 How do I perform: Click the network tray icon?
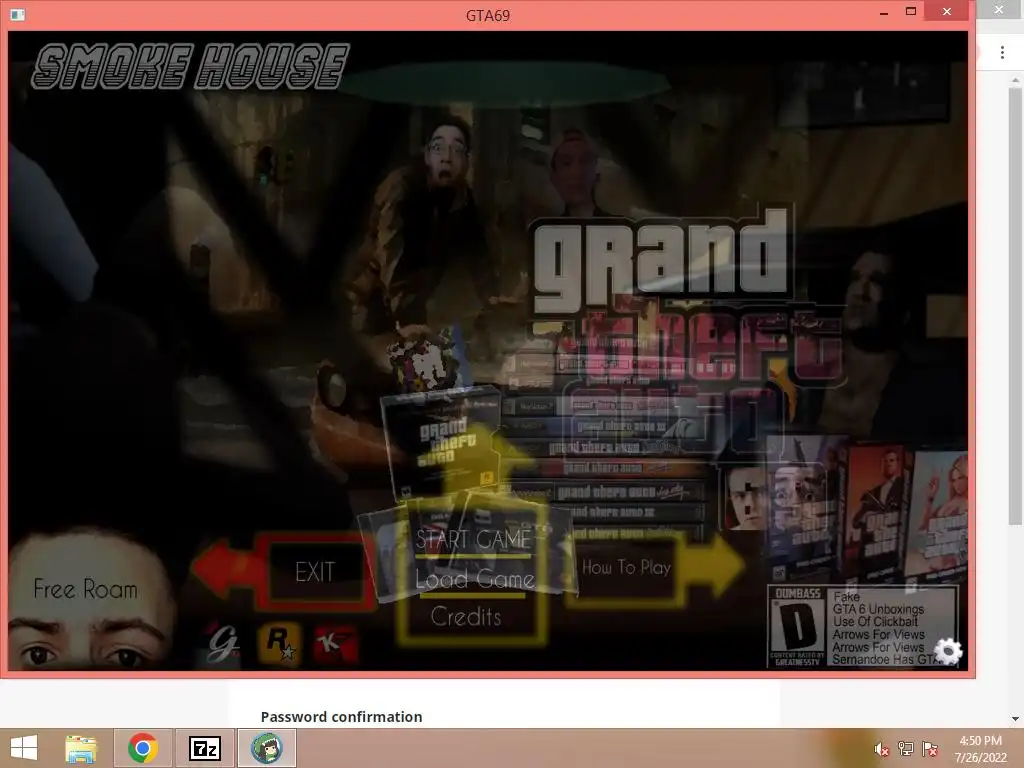tap(906, 749)
